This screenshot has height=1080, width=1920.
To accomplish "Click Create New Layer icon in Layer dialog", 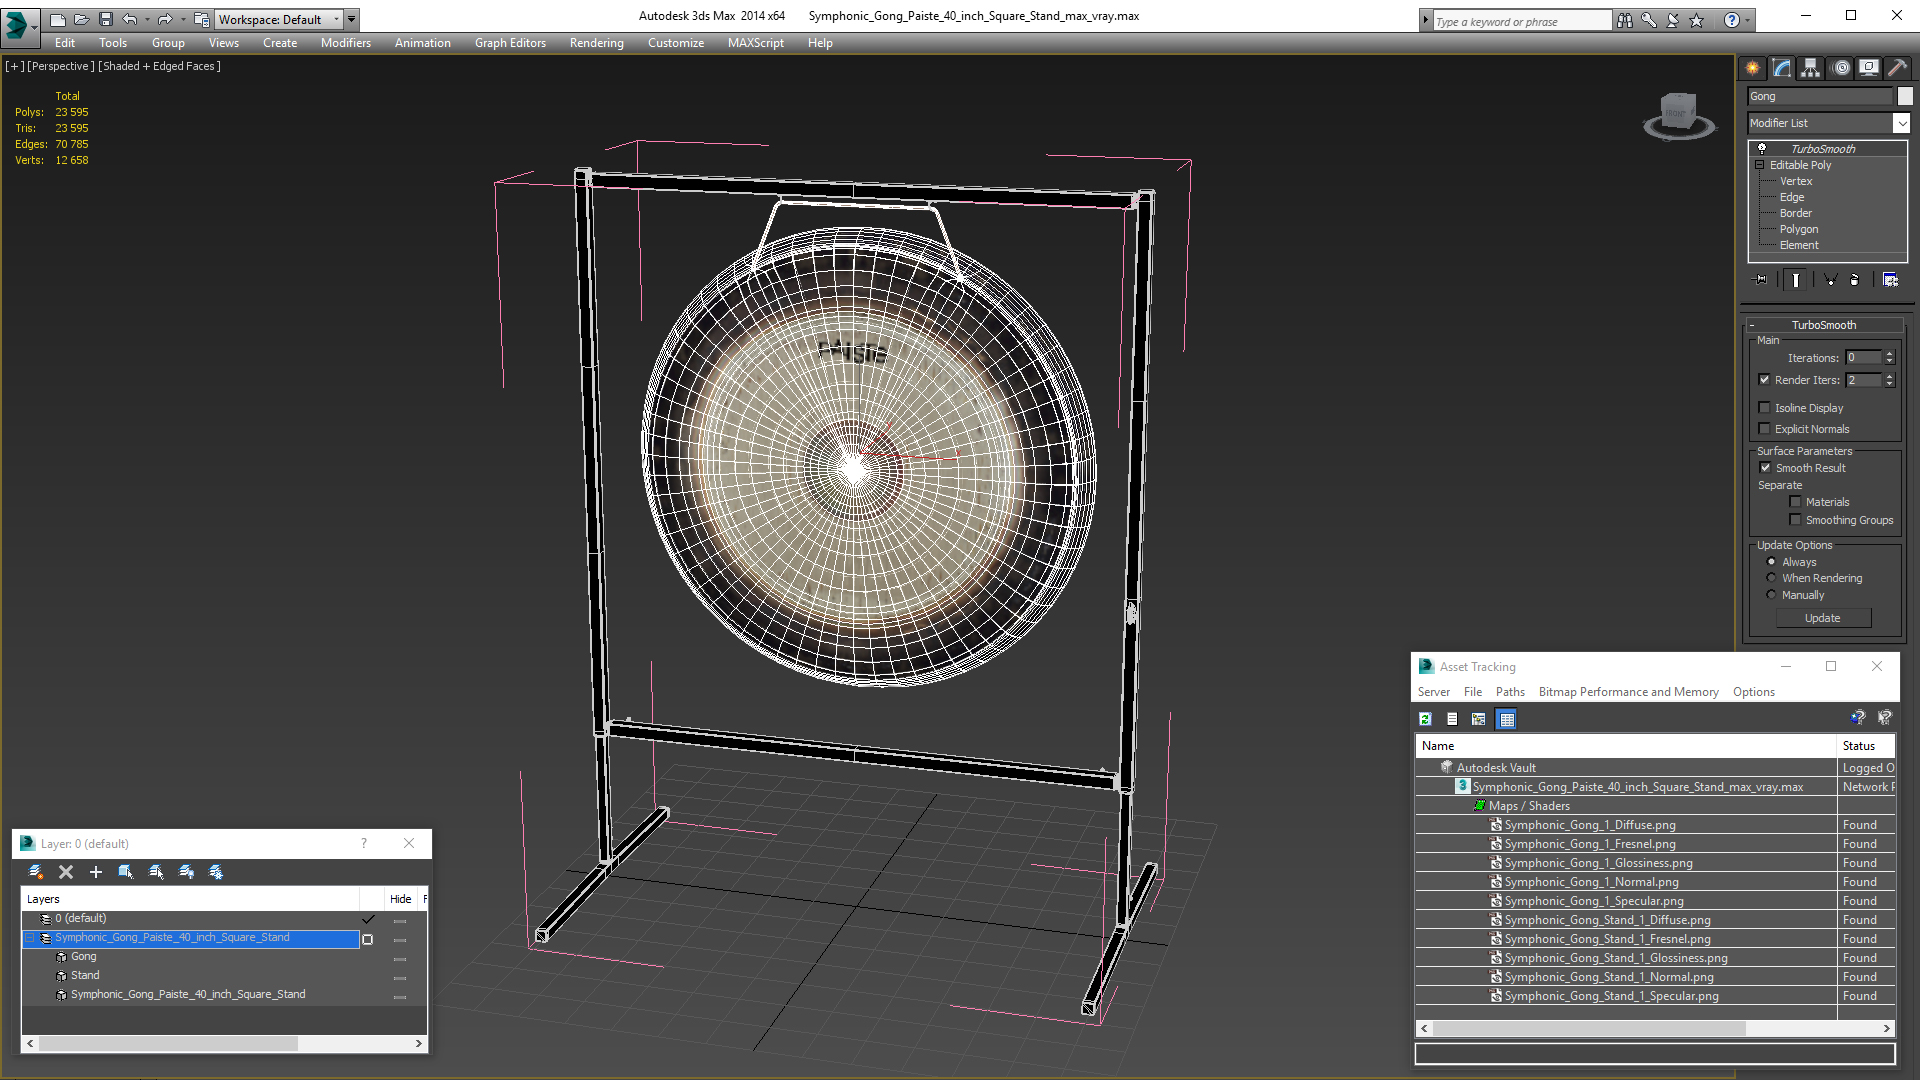I will (x=36, y=872).
